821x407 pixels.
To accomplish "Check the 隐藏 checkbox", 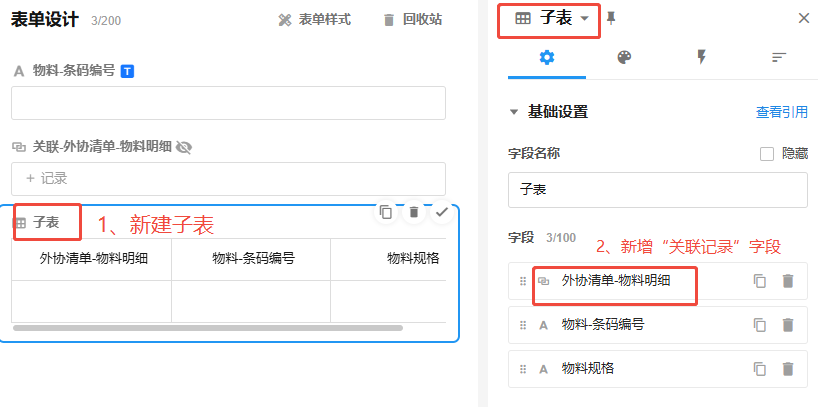I will pos(767,154).
